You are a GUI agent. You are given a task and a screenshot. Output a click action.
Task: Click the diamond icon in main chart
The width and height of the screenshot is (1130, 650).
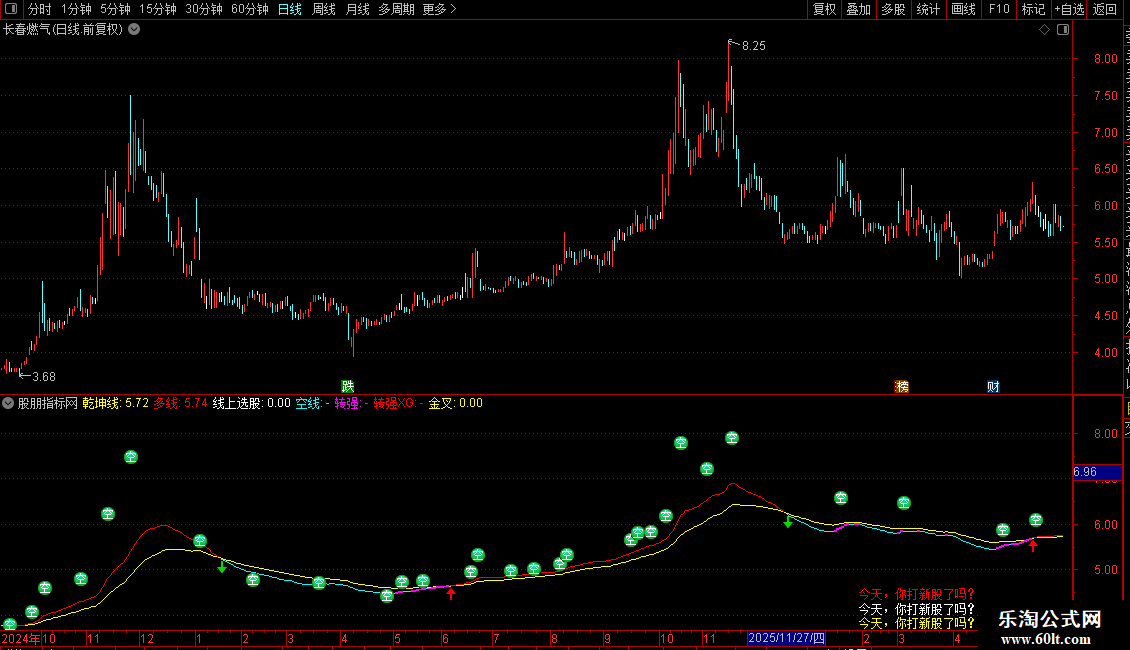click(1044, 30)
